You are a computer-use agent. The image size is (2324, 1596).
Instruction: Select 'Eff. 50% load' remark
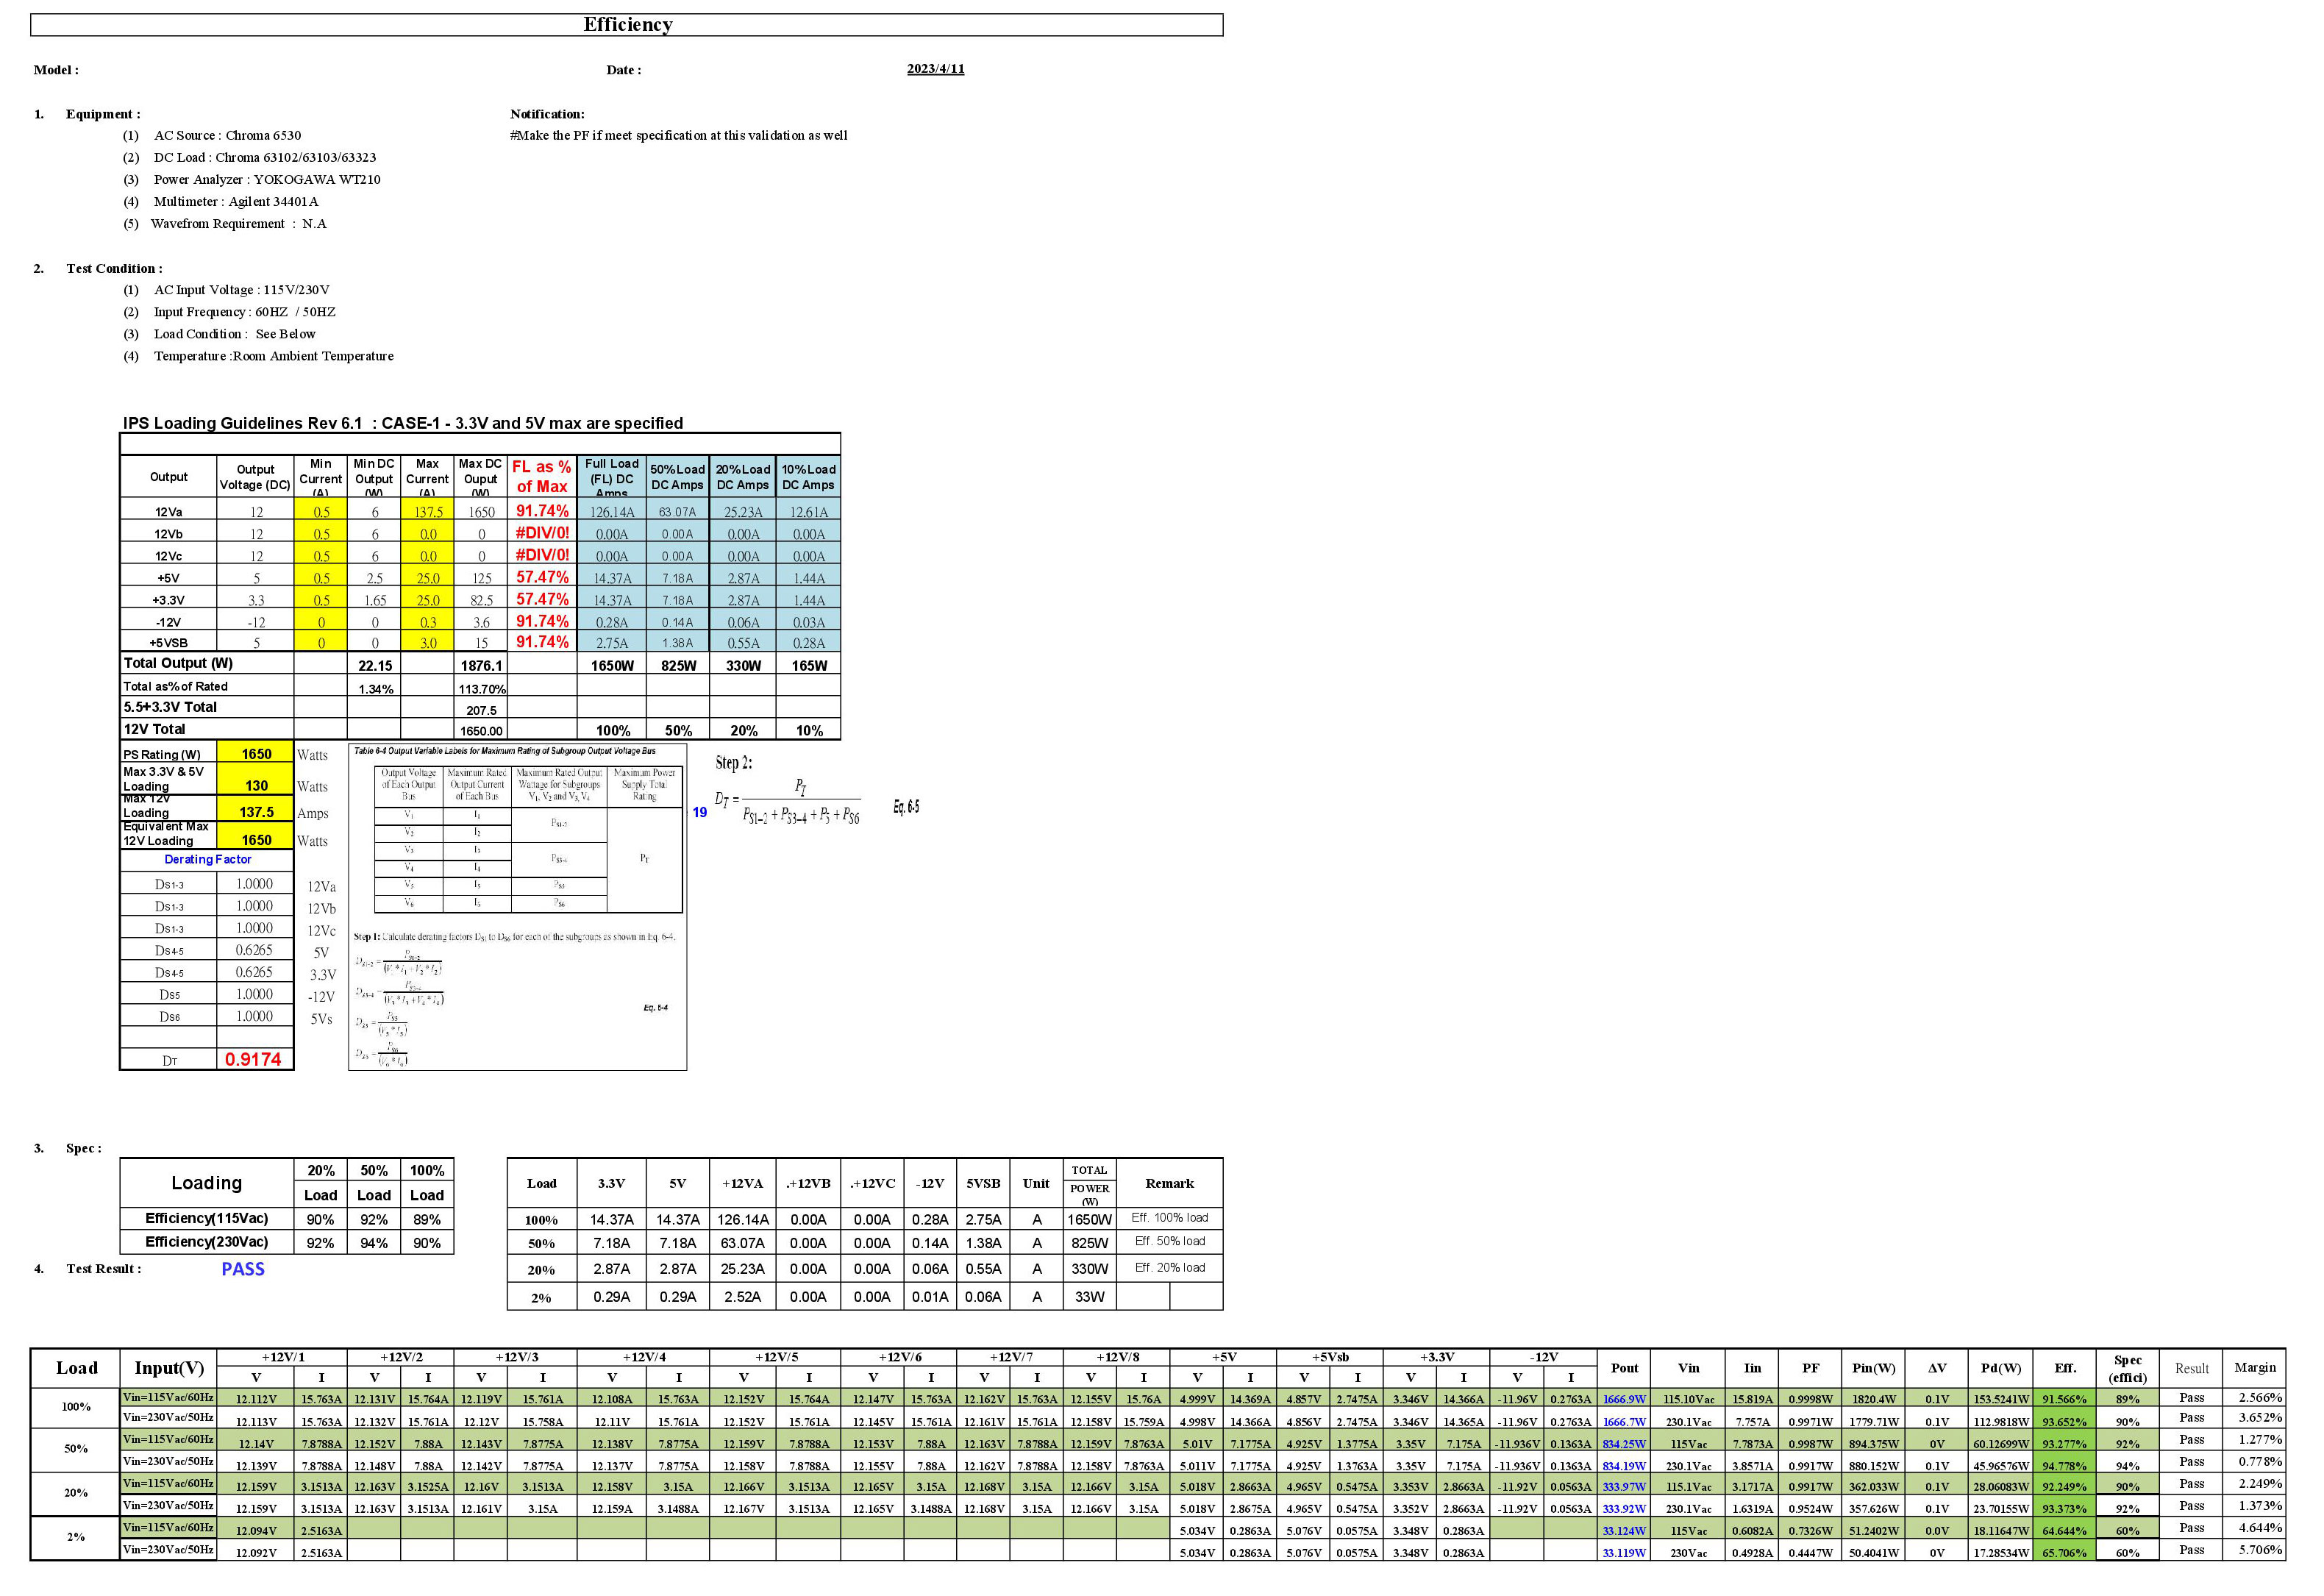[x=1169, y=1242]
